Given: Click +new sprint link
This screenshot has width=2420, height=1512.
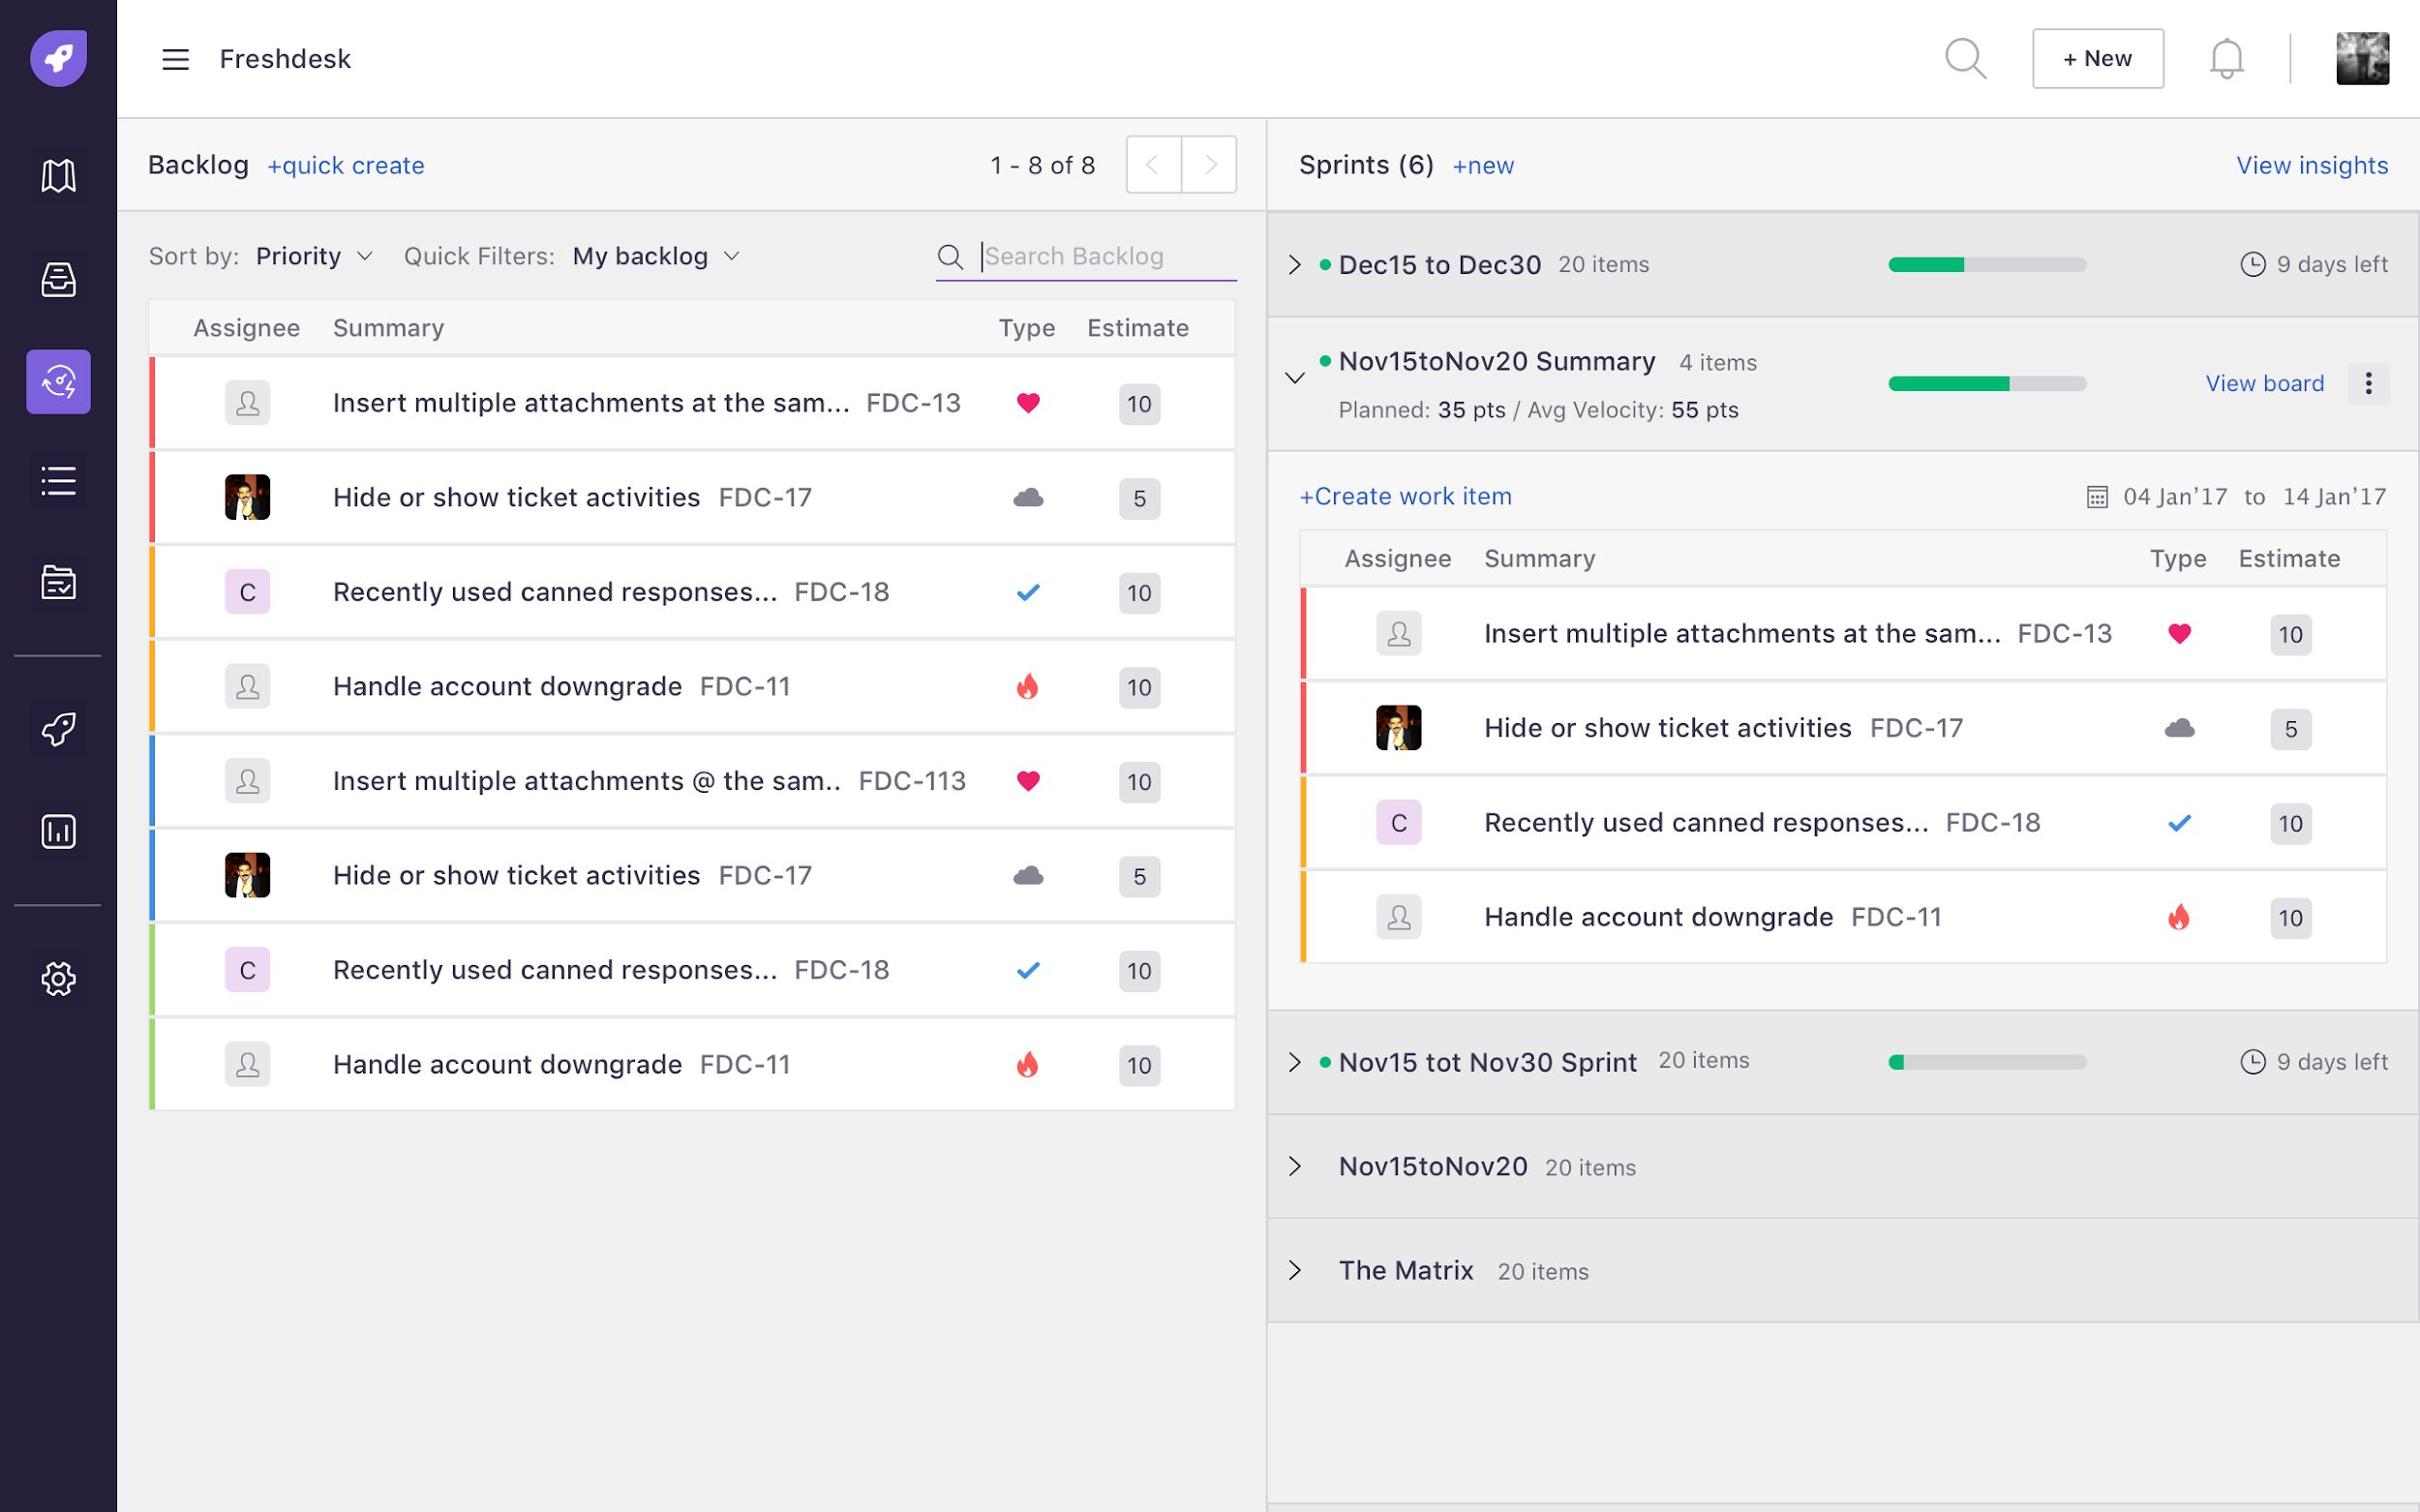Looking at the screenshot, I should coord(1483,165).
